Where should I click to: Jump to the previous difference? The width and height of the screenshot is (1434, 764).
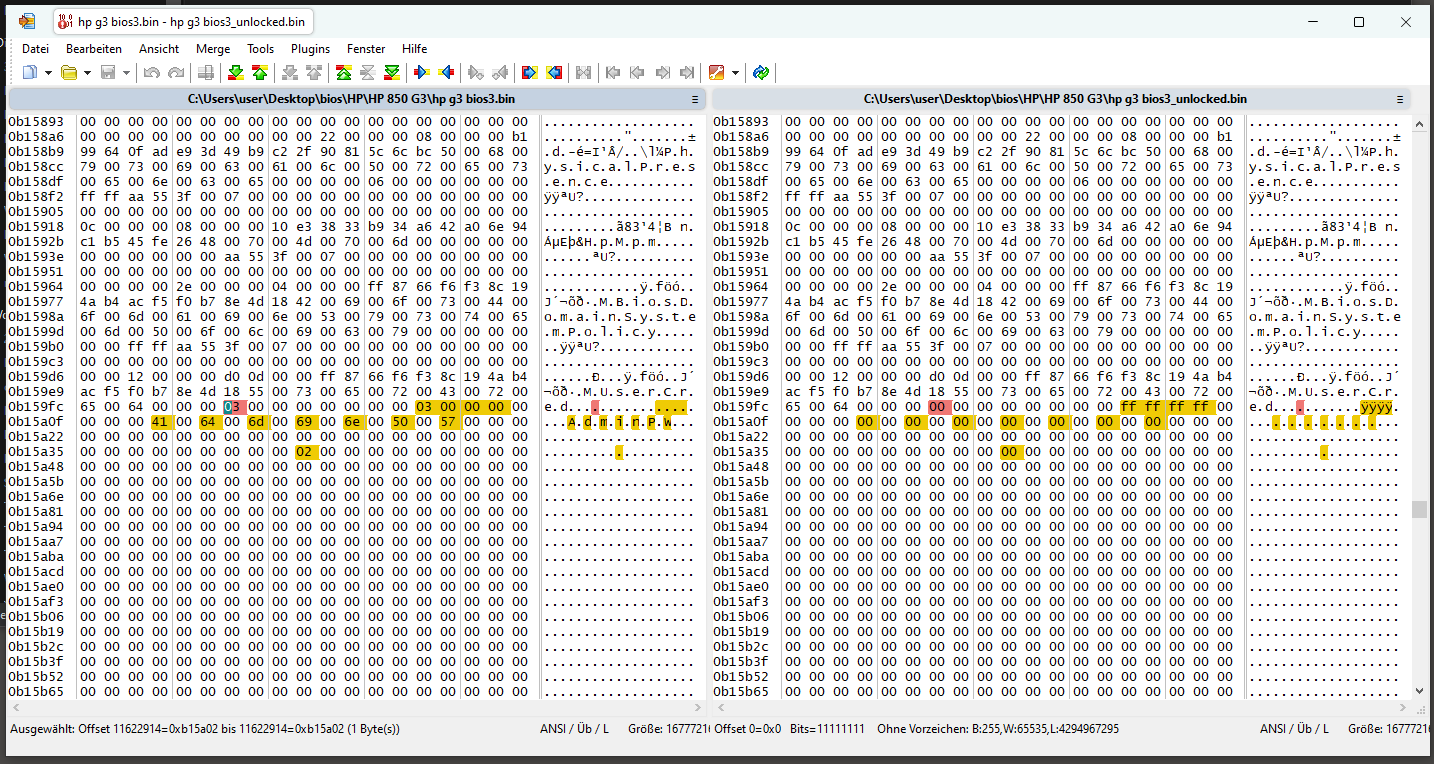pyautogui.click(x=260, y=72)
